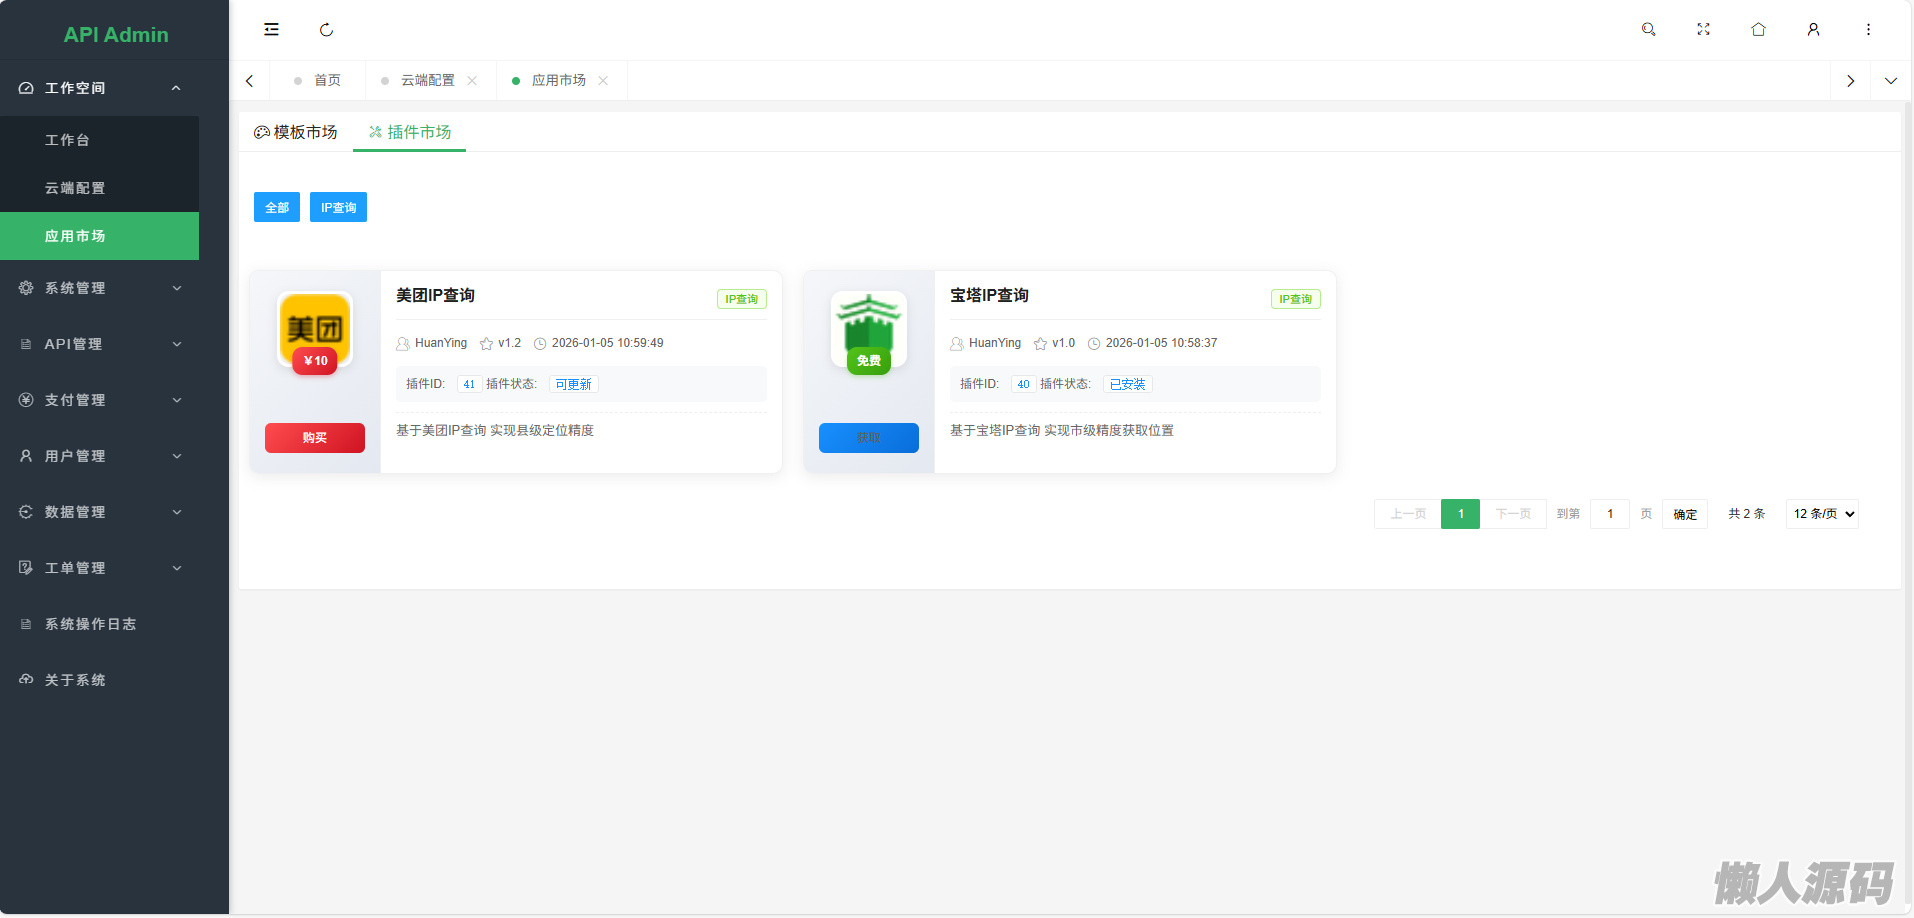Click the refresh icon in top toolbar
This screenshot has width=1914, height=918.
(326, 30)
